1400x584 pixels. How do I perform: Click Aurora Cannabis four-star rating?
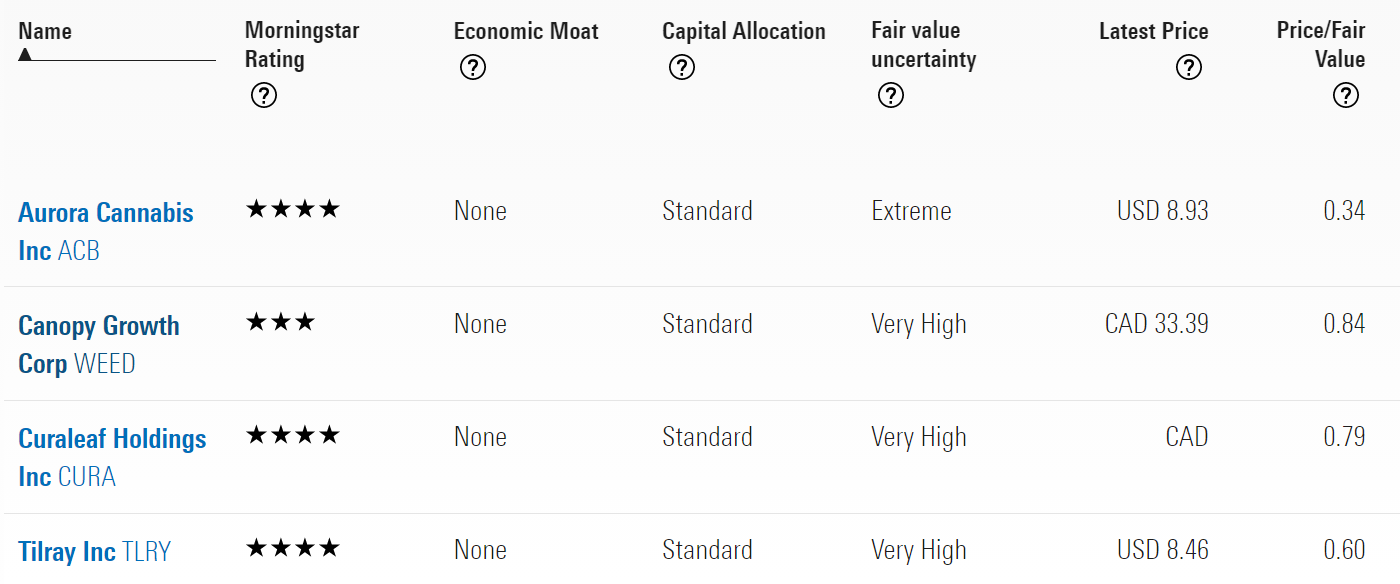tap(293, 210)
